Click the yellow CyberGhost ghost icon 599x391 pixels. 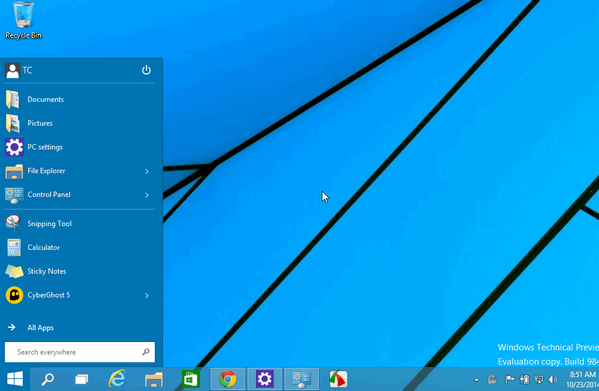[15, 295]
